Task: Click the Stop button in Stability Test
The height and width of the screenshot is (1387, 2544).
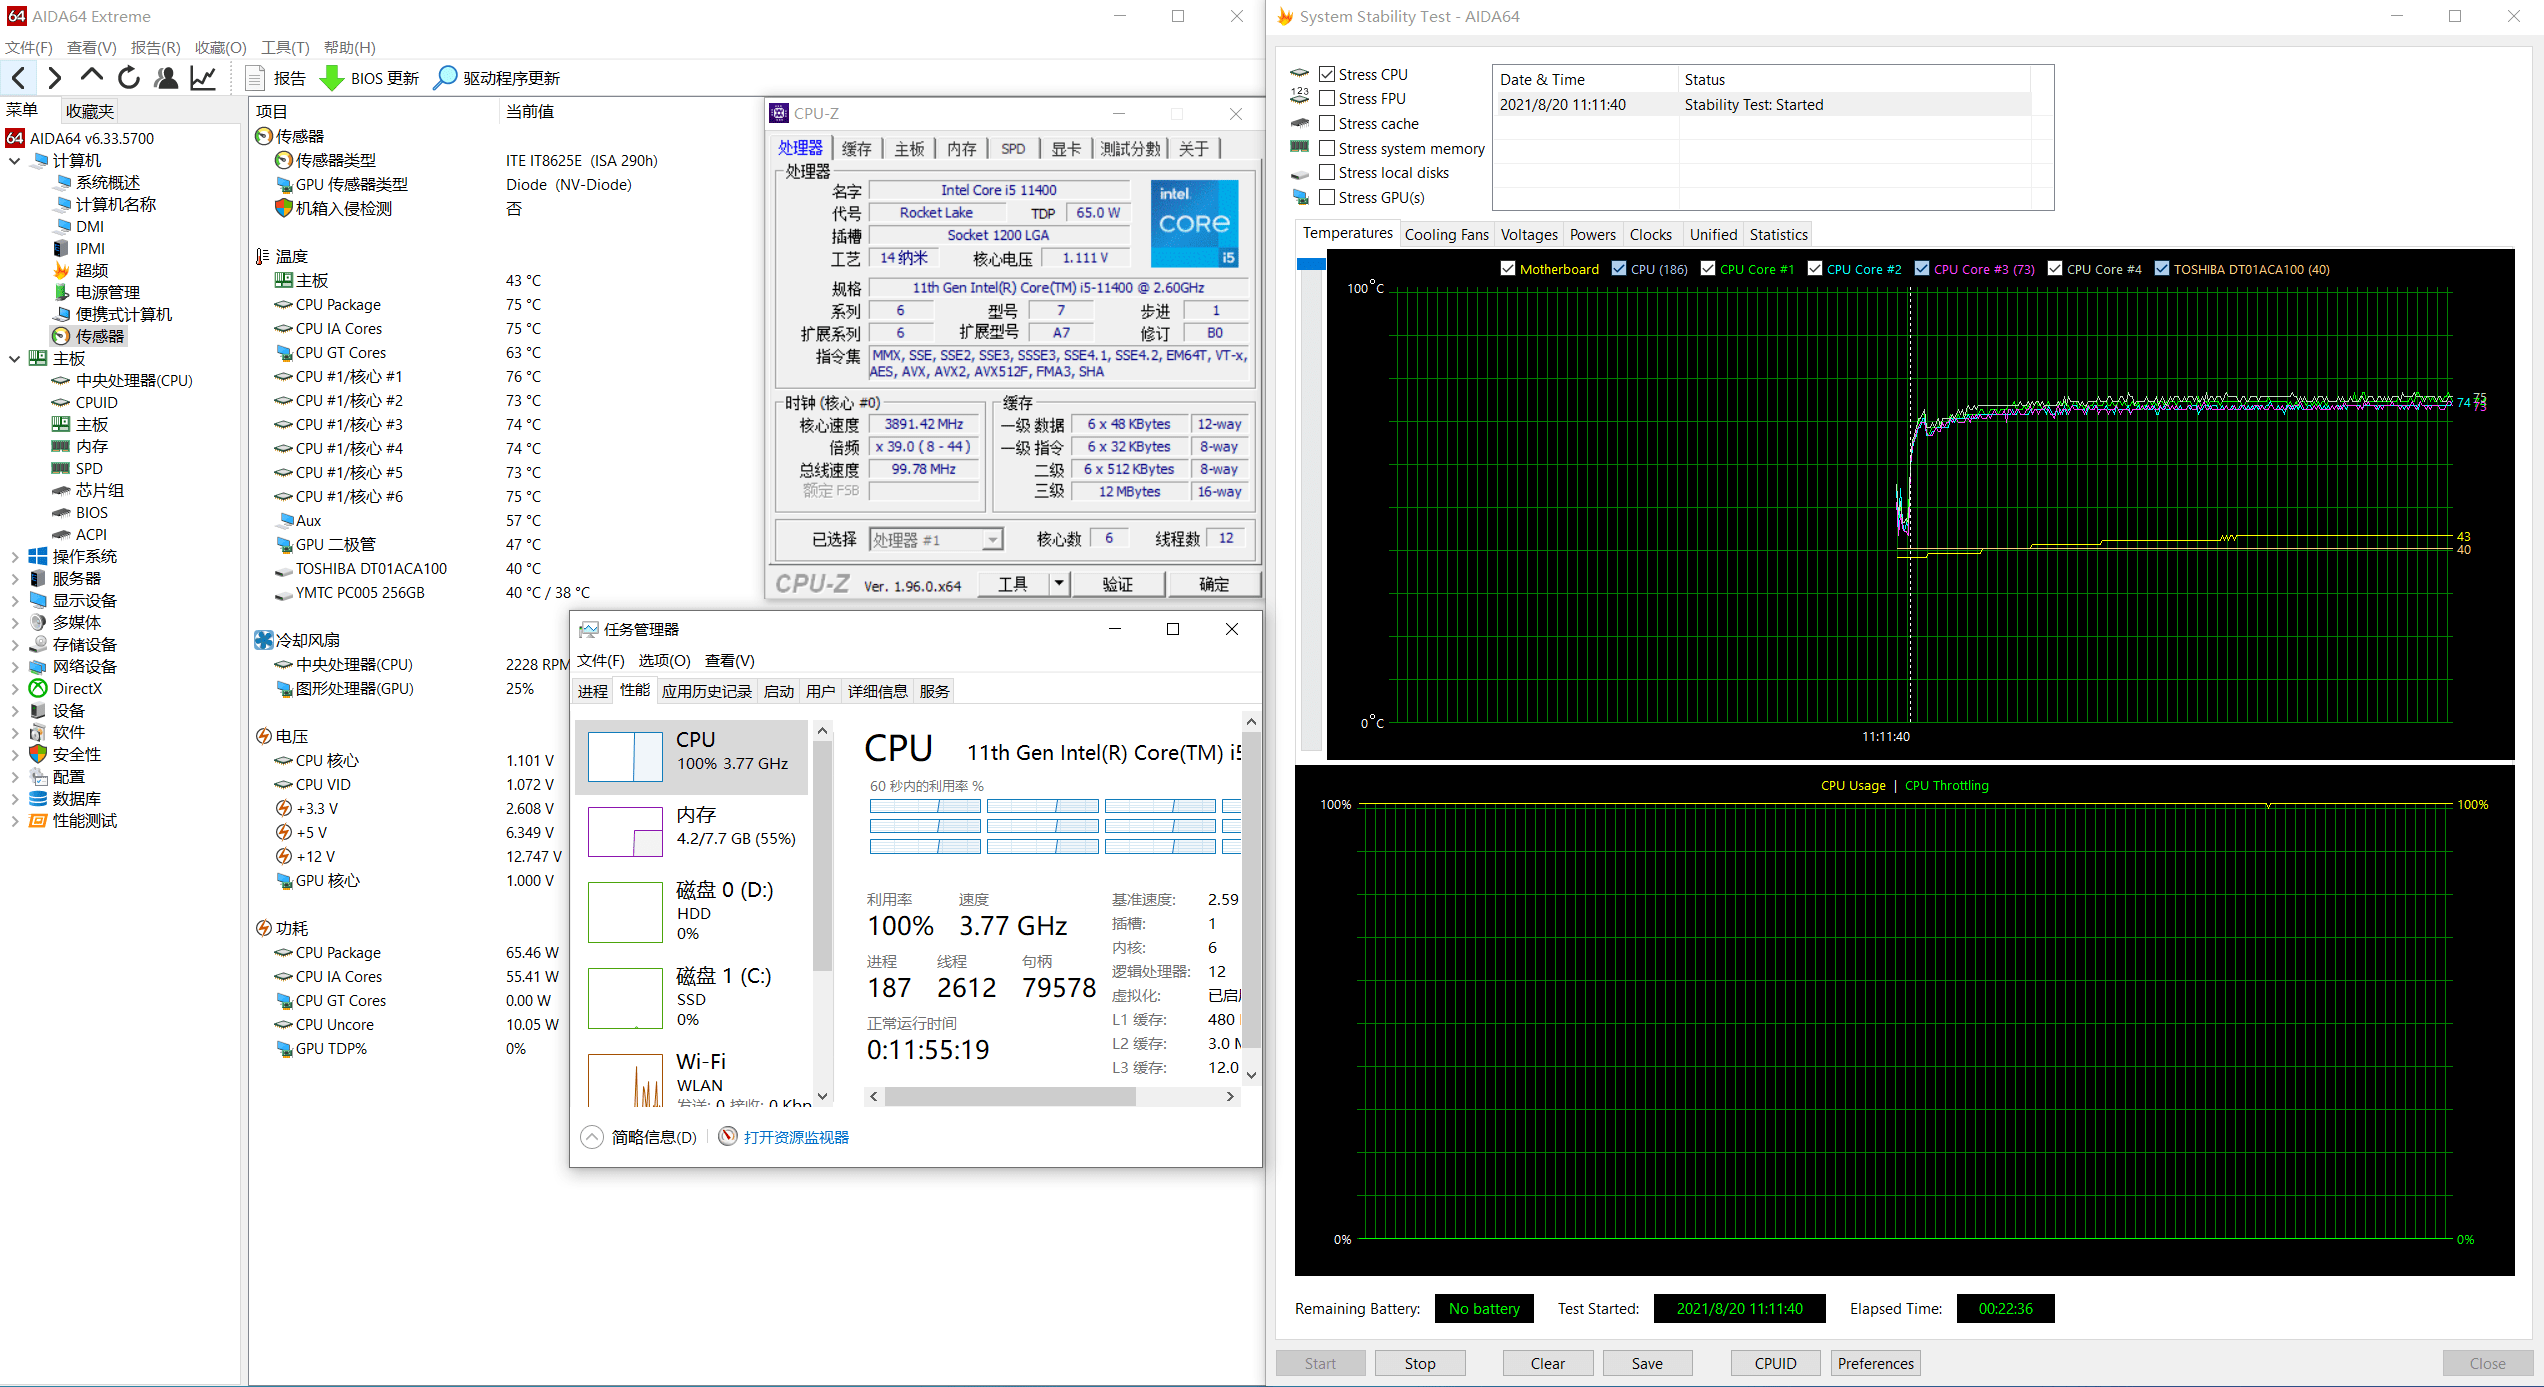Action: click(1420, 1363)
